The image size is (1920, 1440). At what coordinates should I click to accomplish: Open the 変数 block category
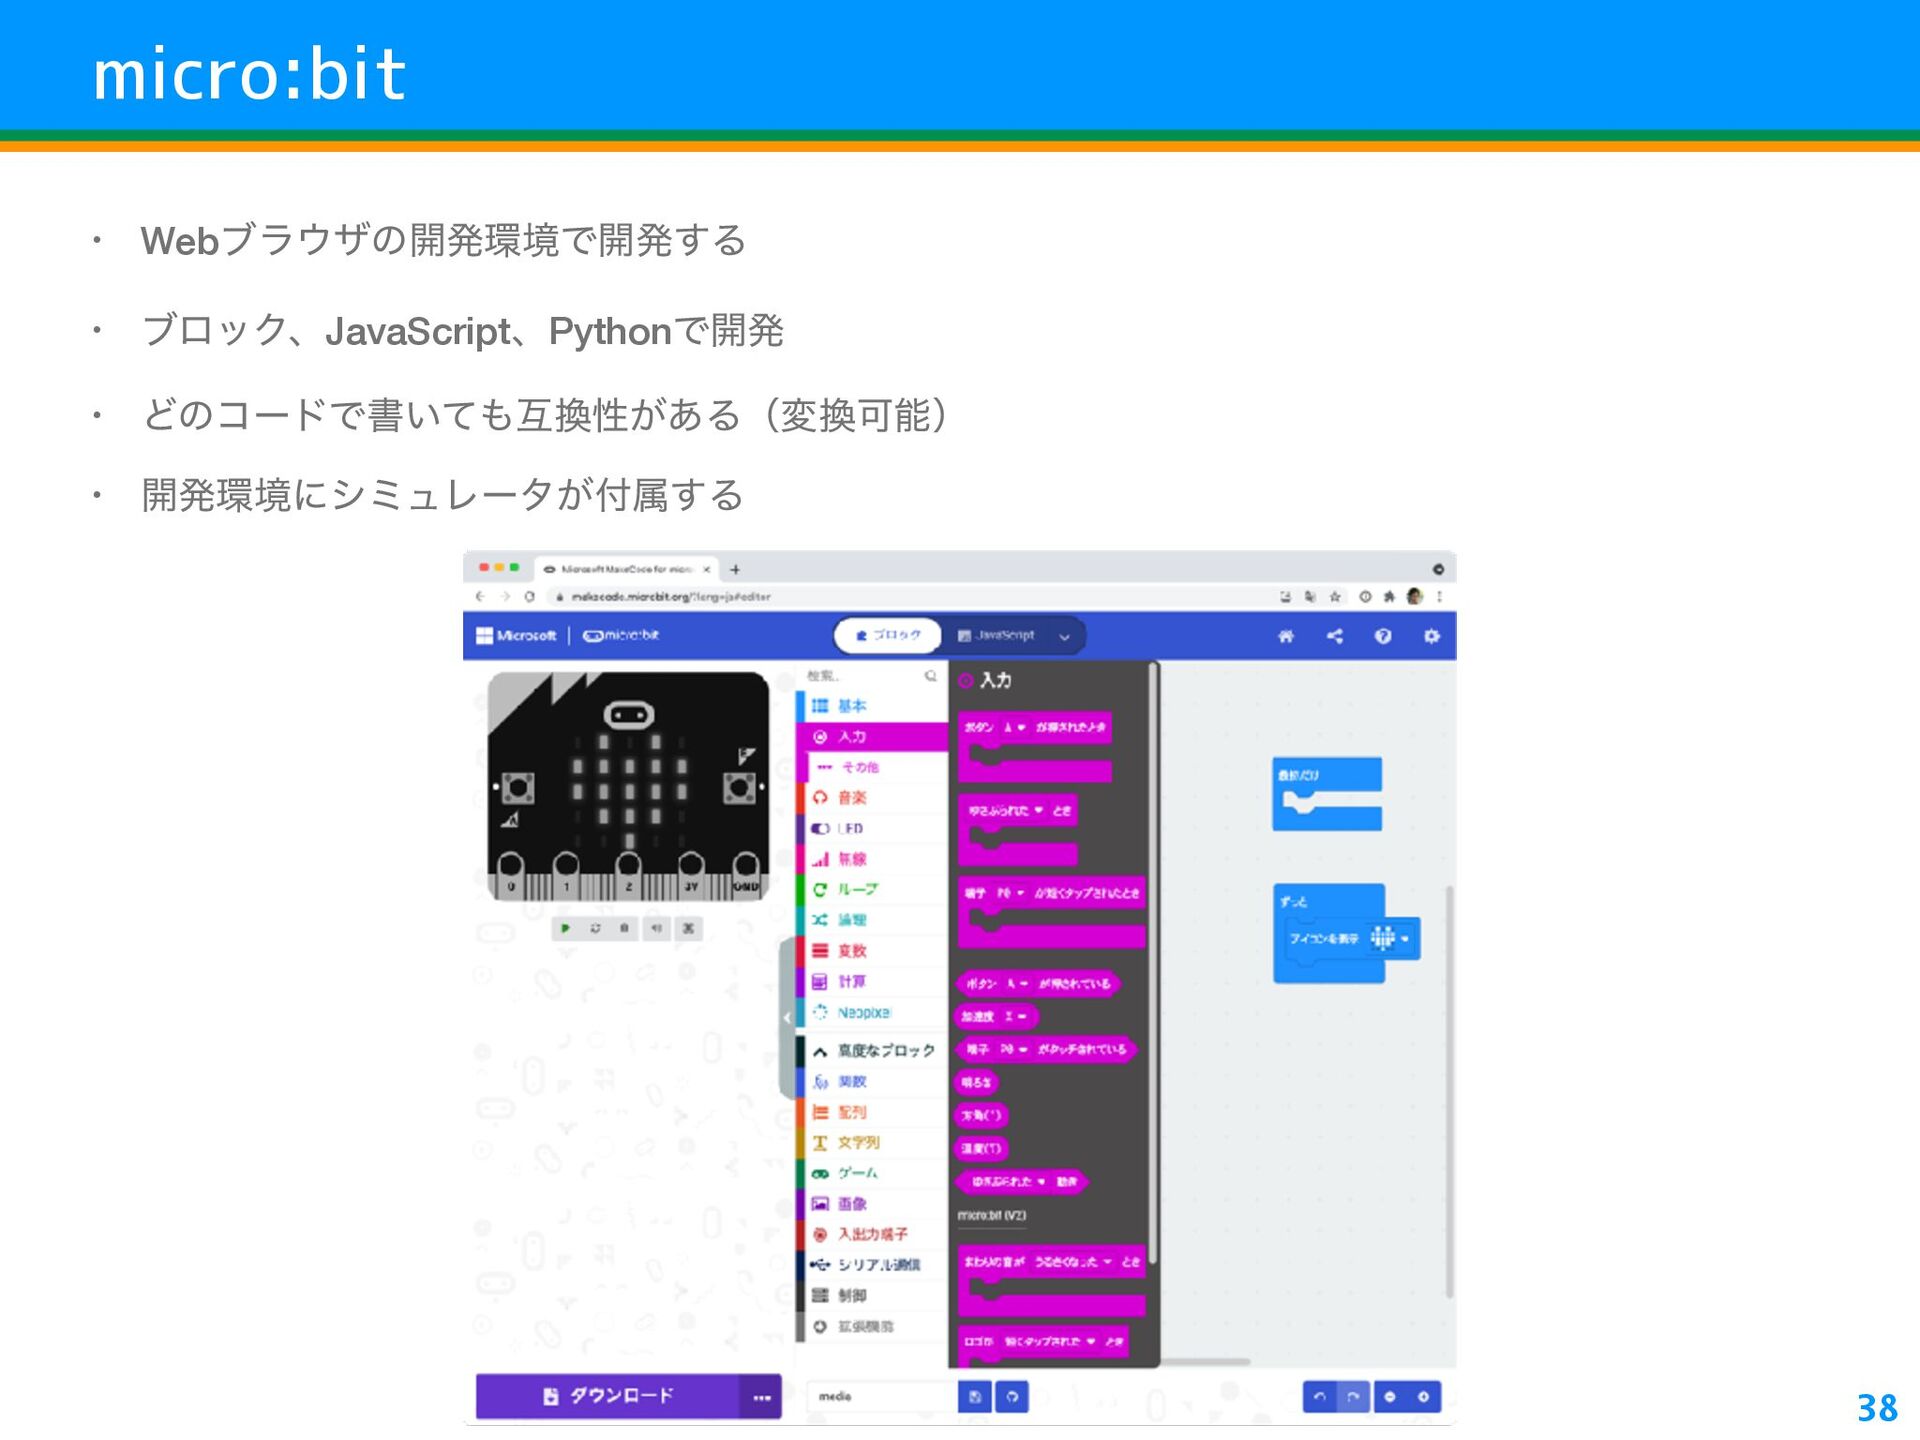(x=873, y=951)
